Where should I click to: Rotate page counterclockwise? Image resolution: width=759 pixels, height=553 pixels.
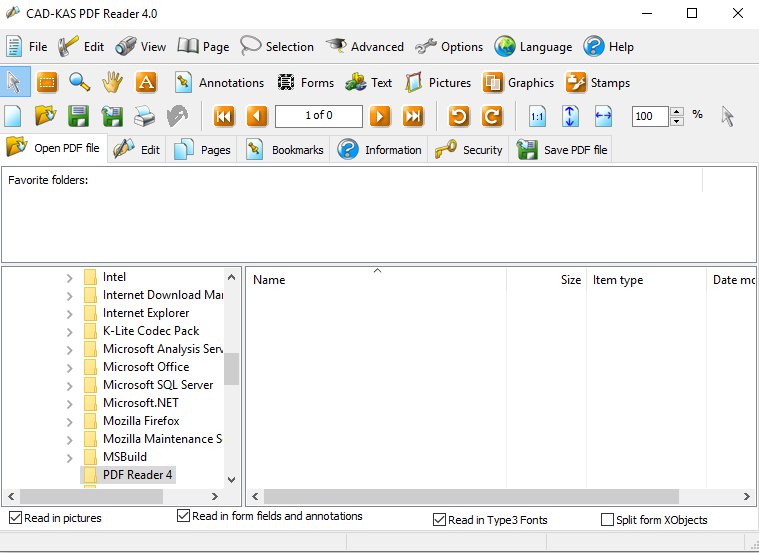tap(458, 116)
